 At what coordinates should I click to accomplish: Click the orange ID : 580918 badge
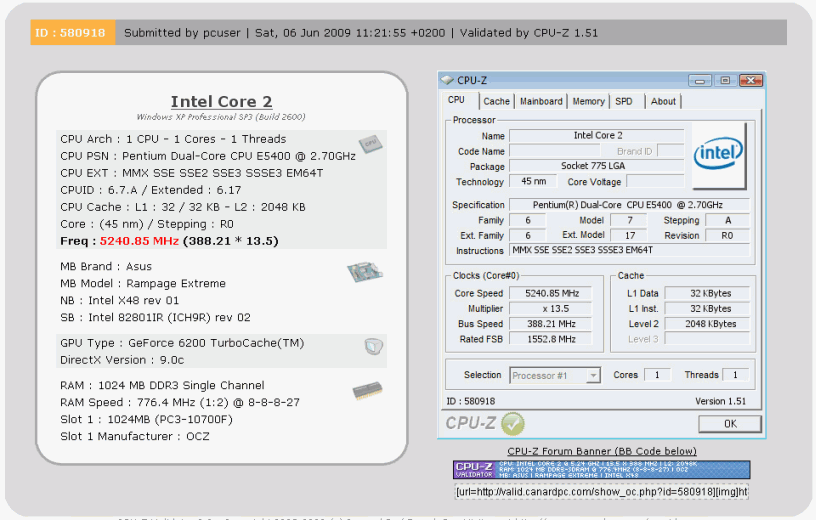point(72,32)
